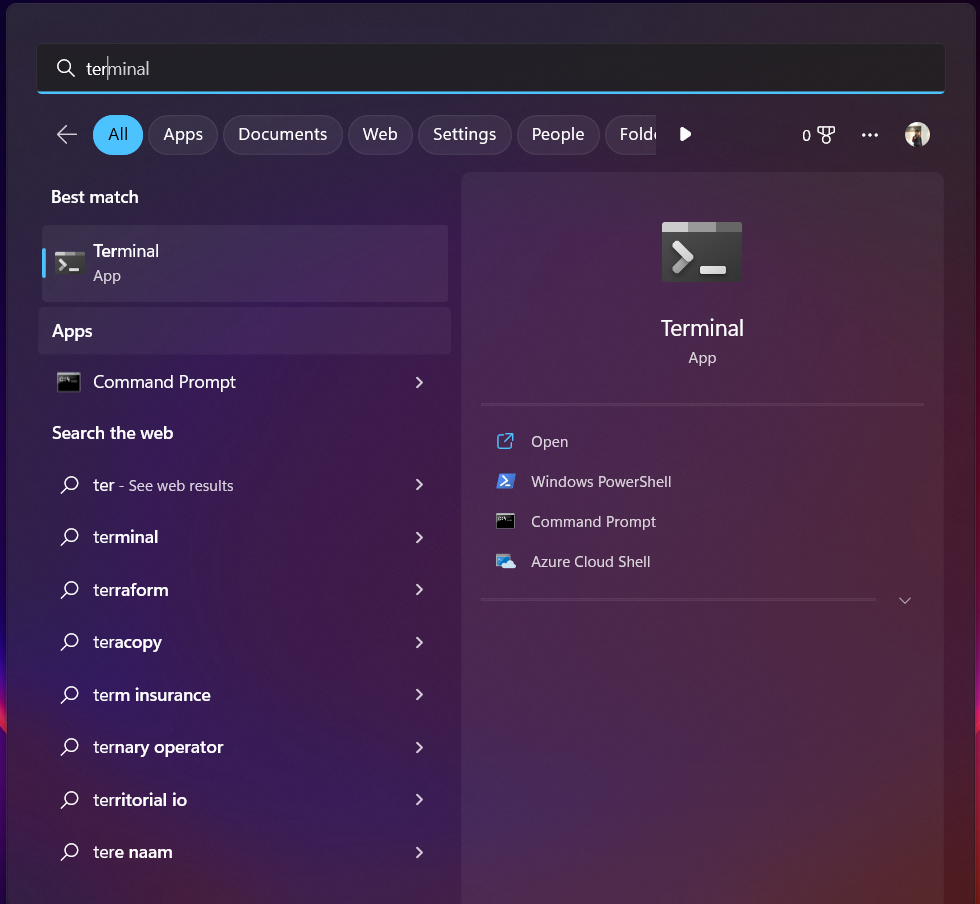This screenshot has width=980, height=904.
Task: Click the magnifier icon in search box
Action: click(x=66, y=68)
